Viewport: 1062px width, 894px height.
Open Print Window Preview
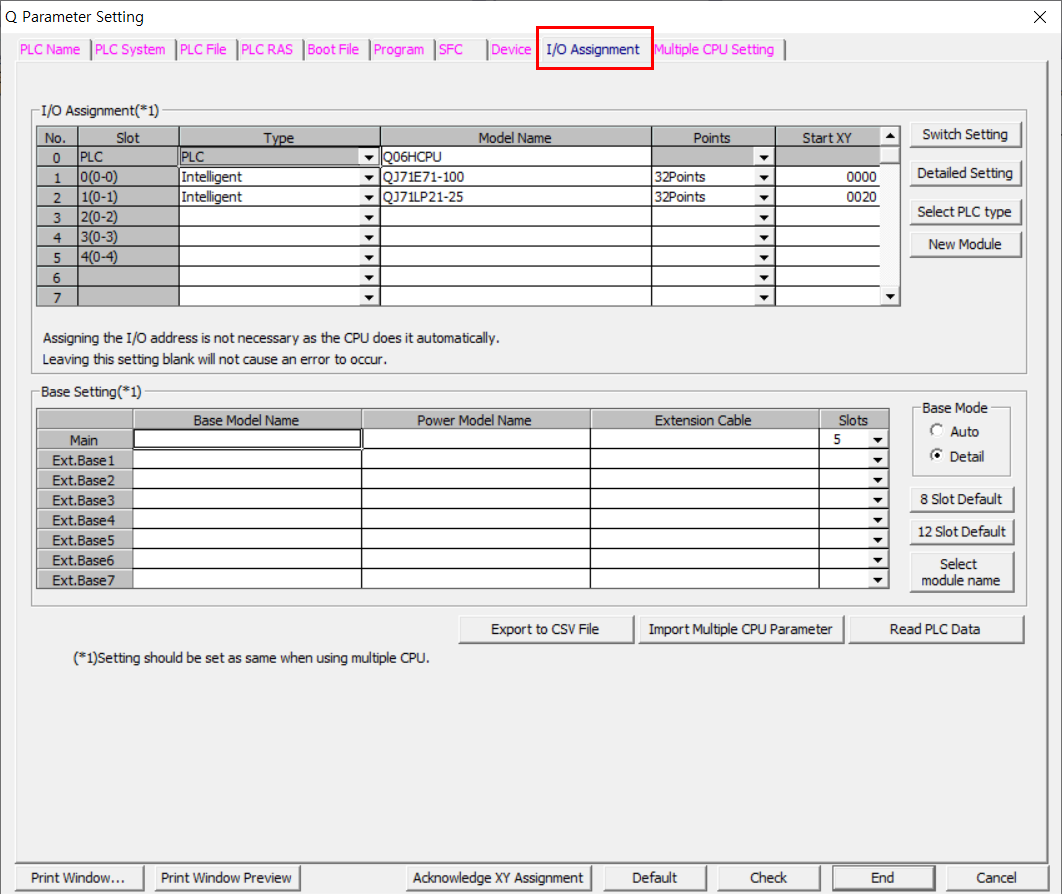[227, 878]
